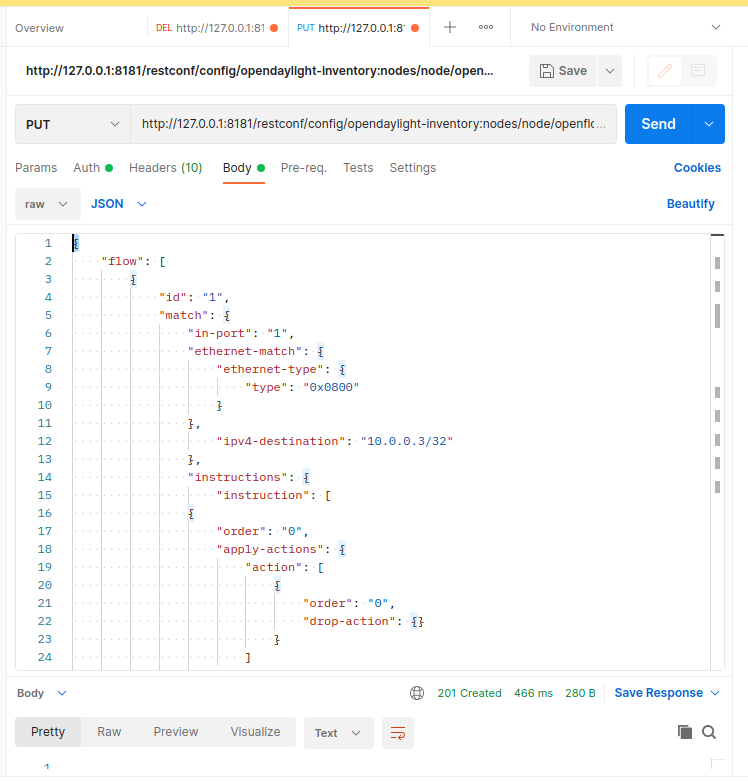
Task: Open the raw body type dropdown
Action: click(x=47, y=204)
